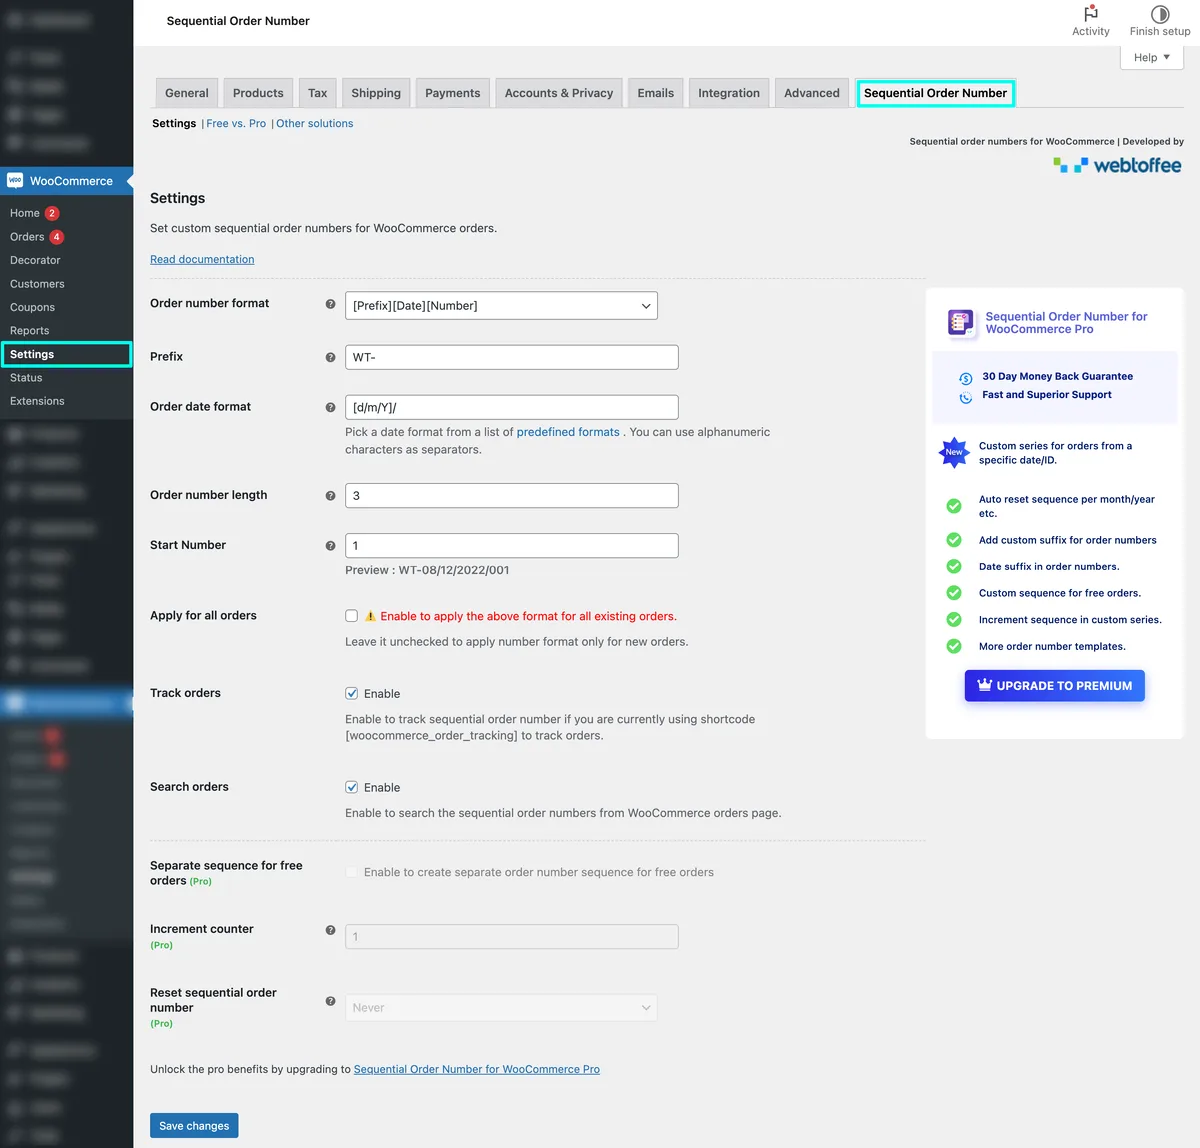
Task: Open the Free vs. Pro sub-link
Action: tap(236, 123)
